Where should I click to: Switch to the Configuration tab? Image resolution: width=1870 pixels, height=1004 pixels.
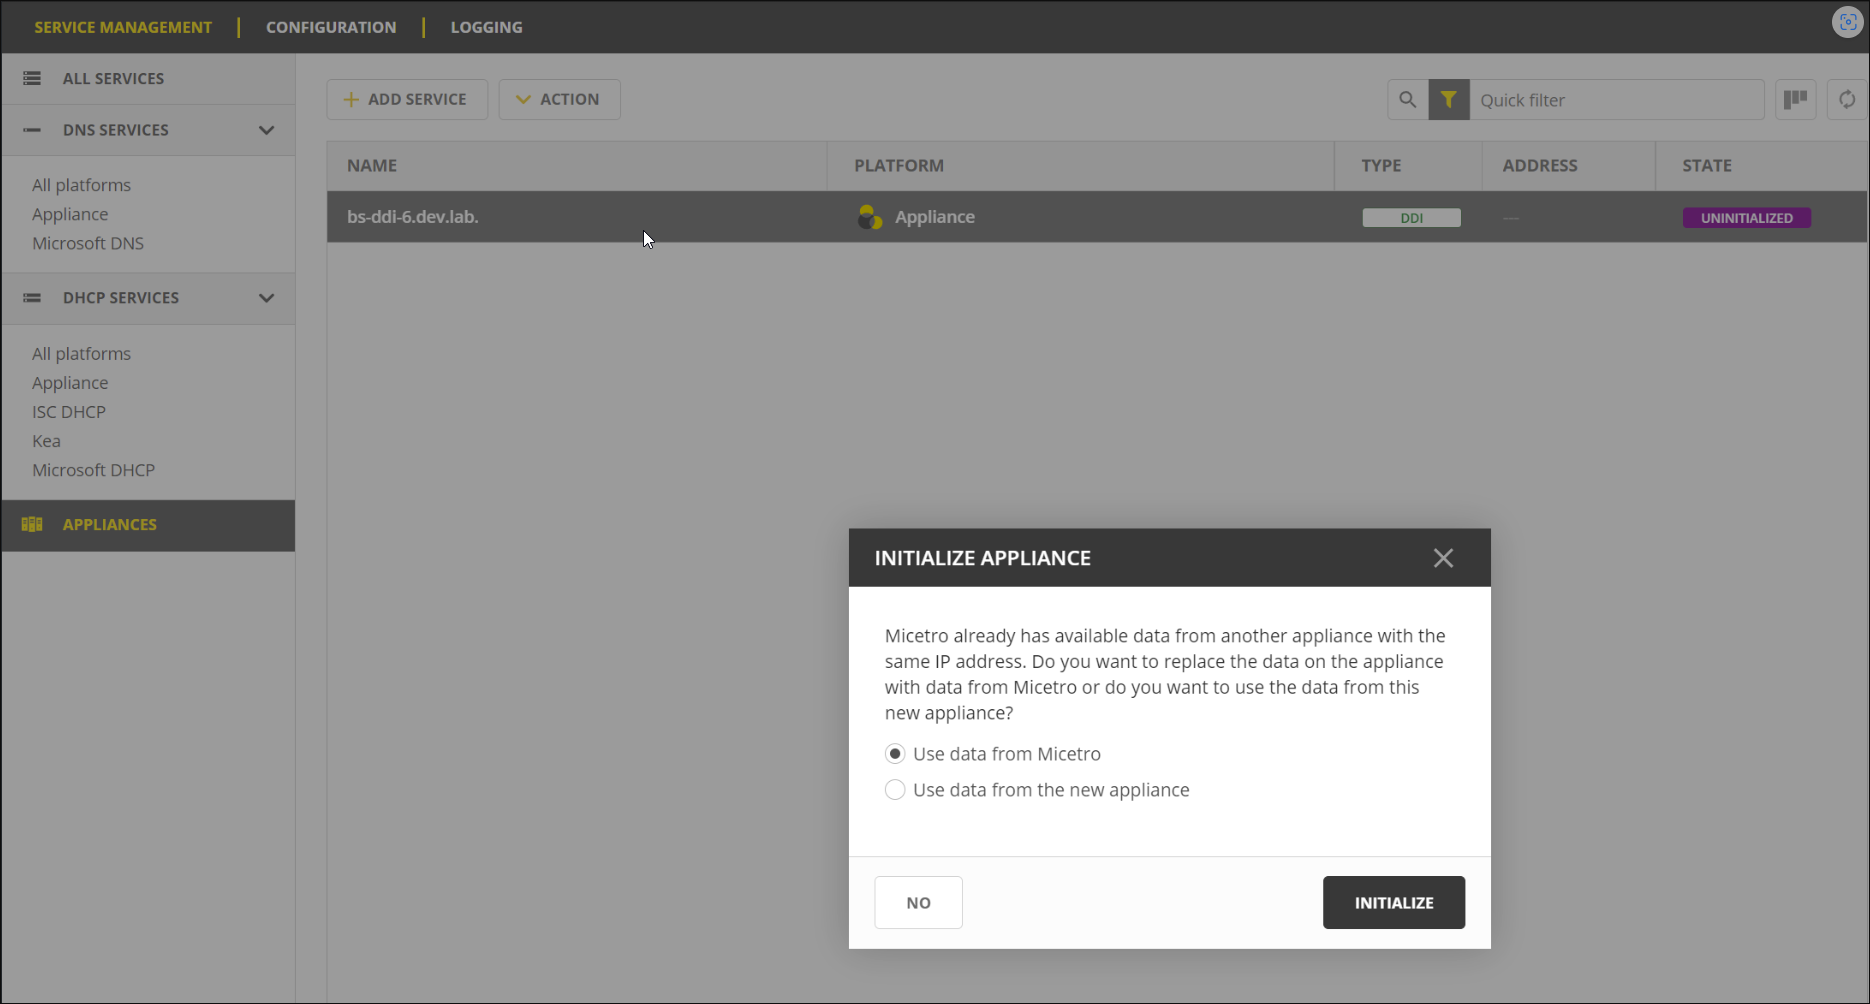331,27
